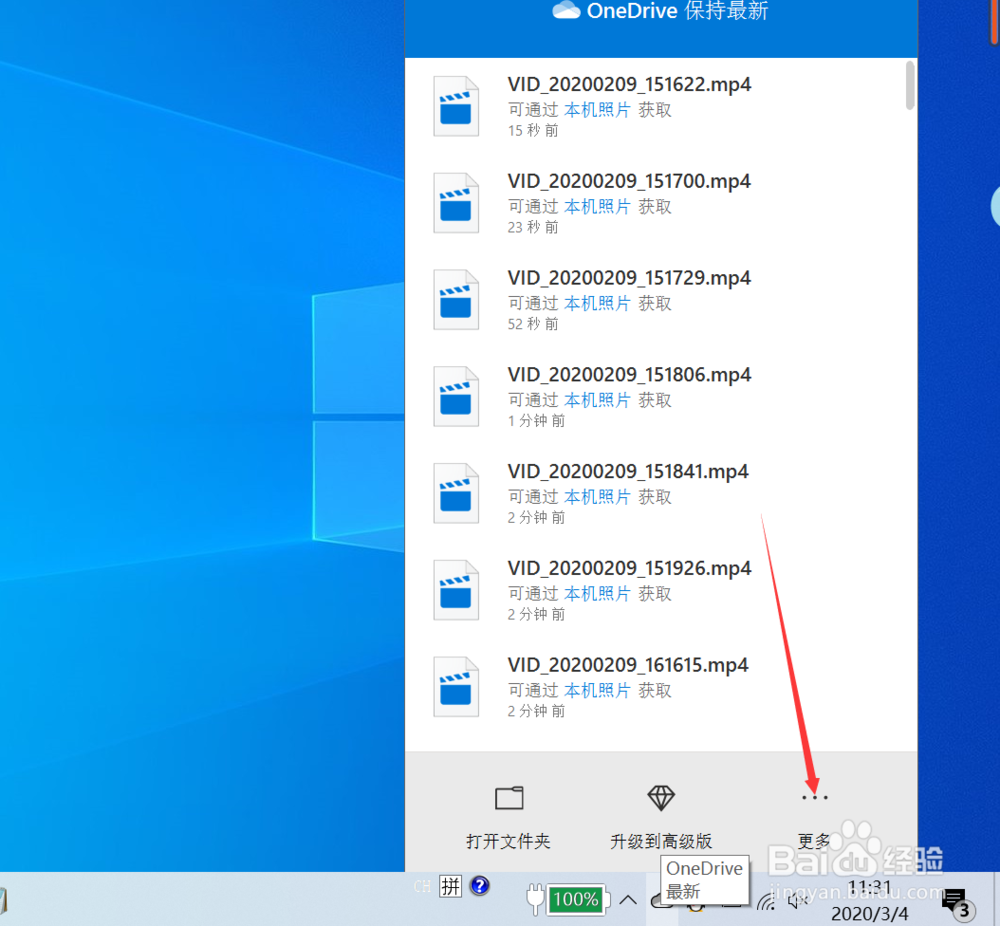Click the power plug icon in taskbar
The image size is (1000, 926).
click(x=535, y=899)
